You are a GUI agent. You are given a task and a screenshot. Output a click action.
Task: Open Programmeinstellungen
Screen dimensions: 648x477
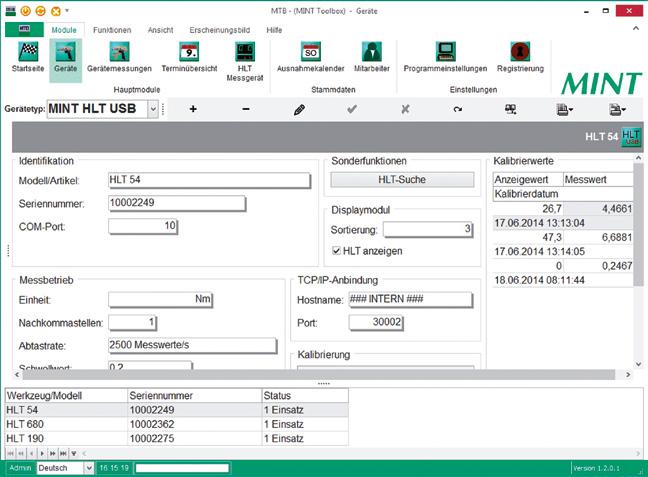[x=445, y=58]
